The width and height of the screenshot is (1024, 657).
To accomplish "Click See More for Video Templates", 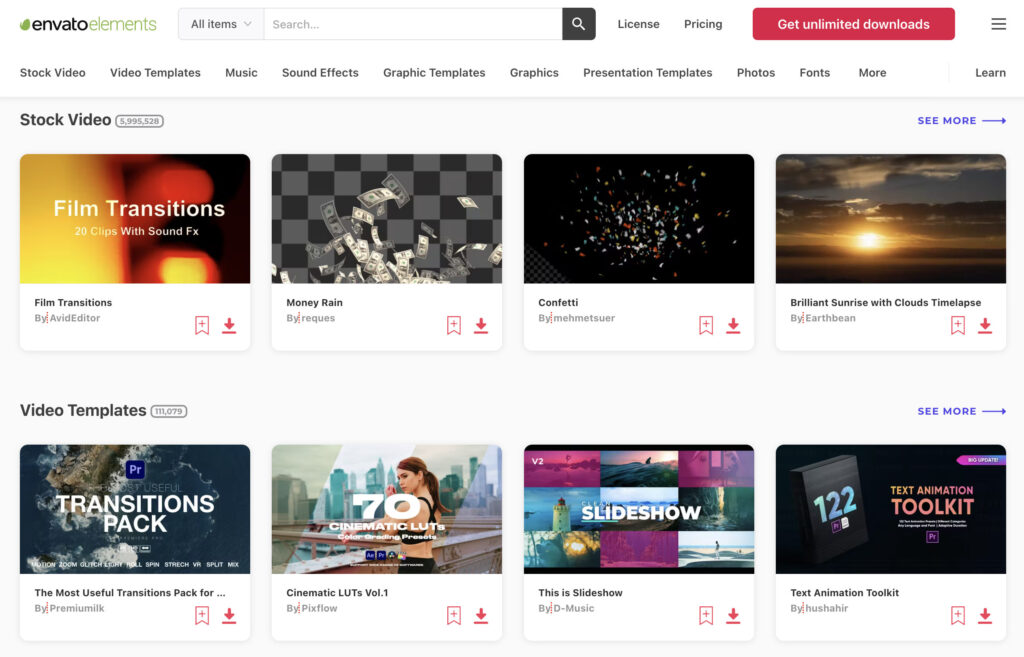I will (961, 411).
